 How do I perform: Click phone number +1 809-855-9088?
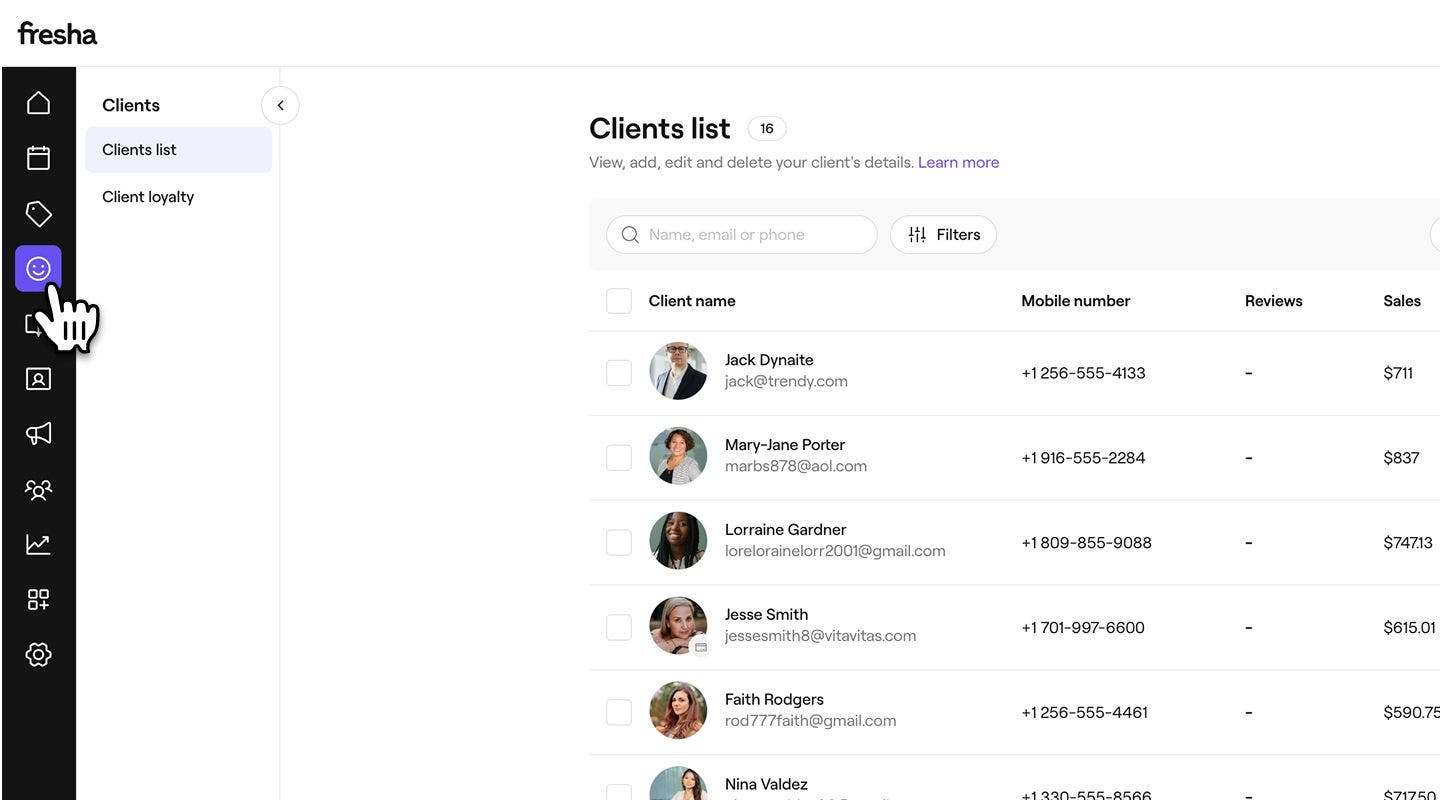[x=1086, y=543]
